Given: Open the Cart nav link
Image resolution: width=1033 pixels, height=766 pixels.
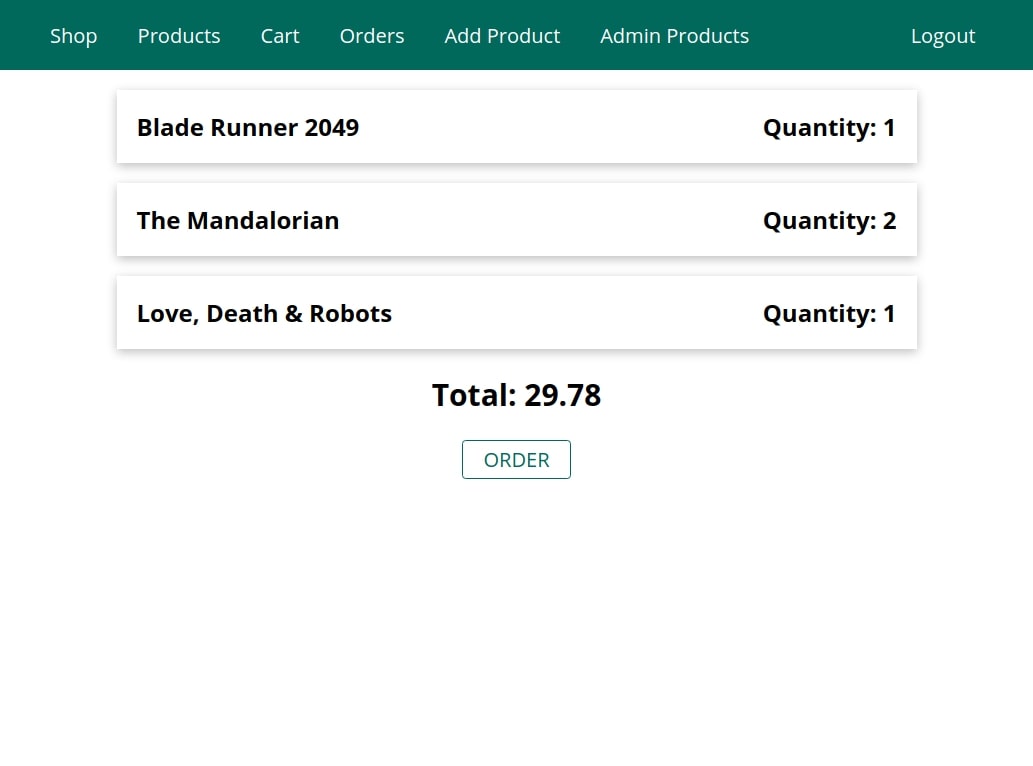Looking at the screenshot, I should 280,36.
